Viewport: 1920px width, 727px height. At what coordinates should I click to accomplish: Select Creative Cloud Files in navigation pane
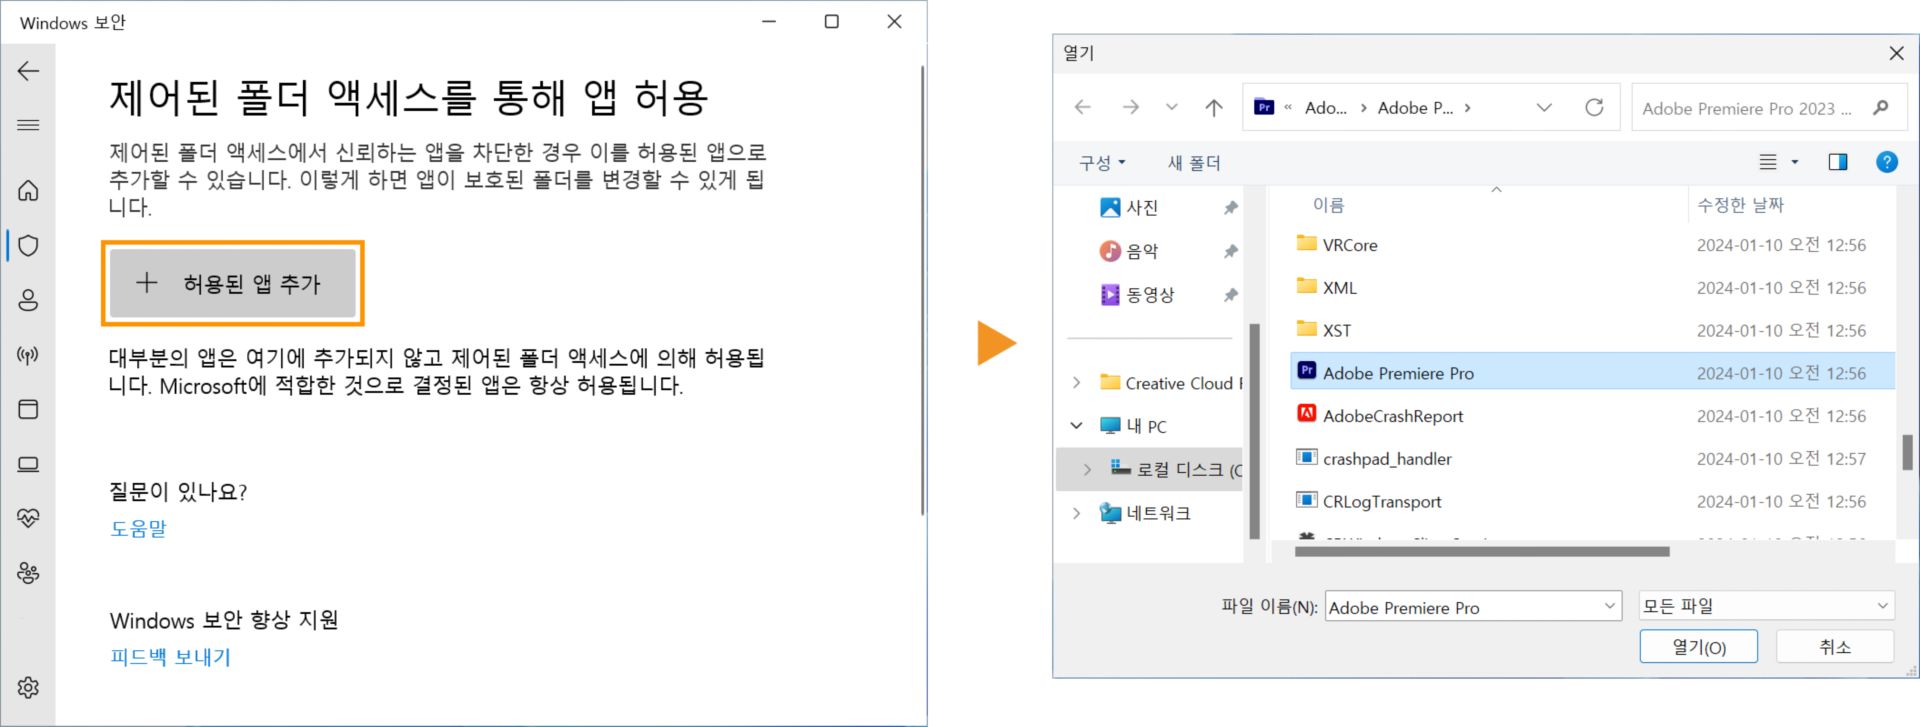click(1171, 383)
